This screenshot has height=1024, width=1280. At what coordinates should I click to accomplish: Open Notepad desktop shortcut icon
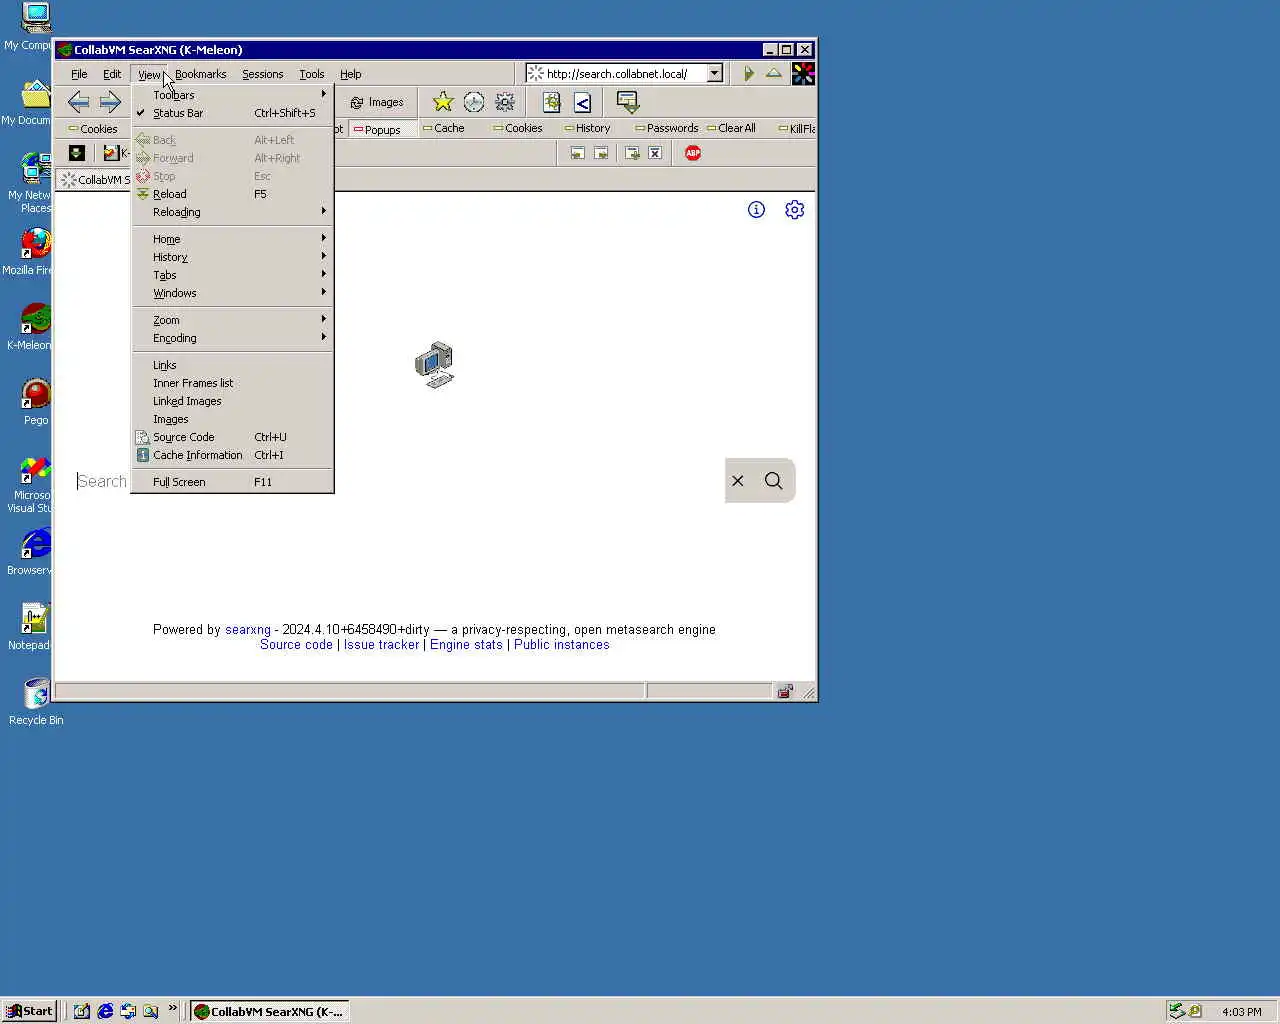click(x=36, y=618)
